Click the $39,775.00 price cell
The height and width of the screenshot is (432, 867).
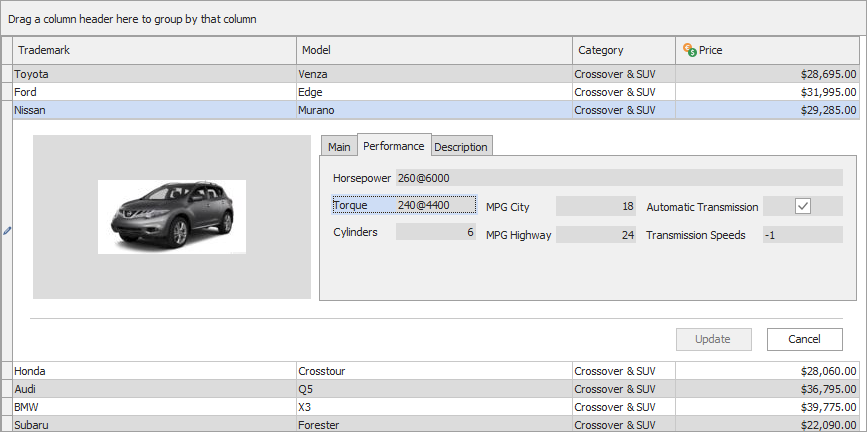[x=767, y=407]
